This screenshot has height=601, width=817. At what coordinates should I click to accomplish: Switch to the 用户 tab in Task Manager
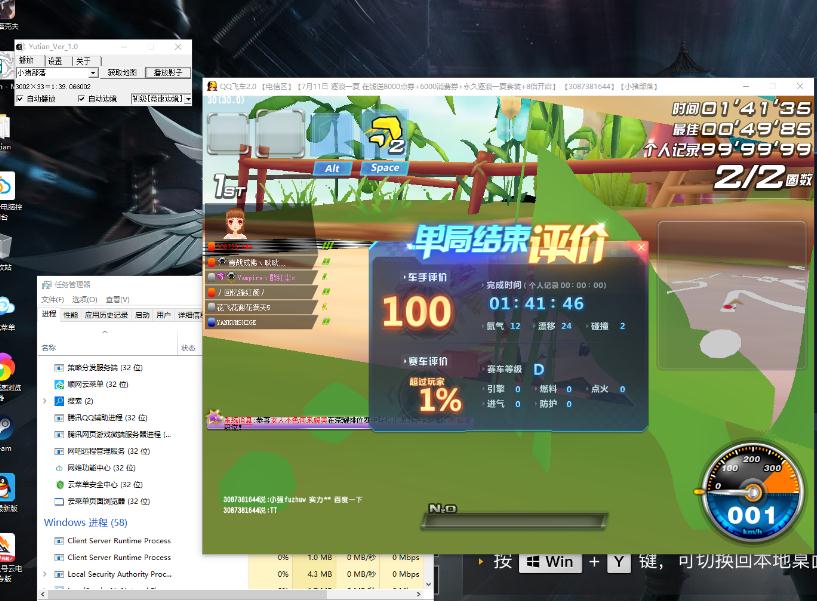pyautogui.click(x=164, y=315)
